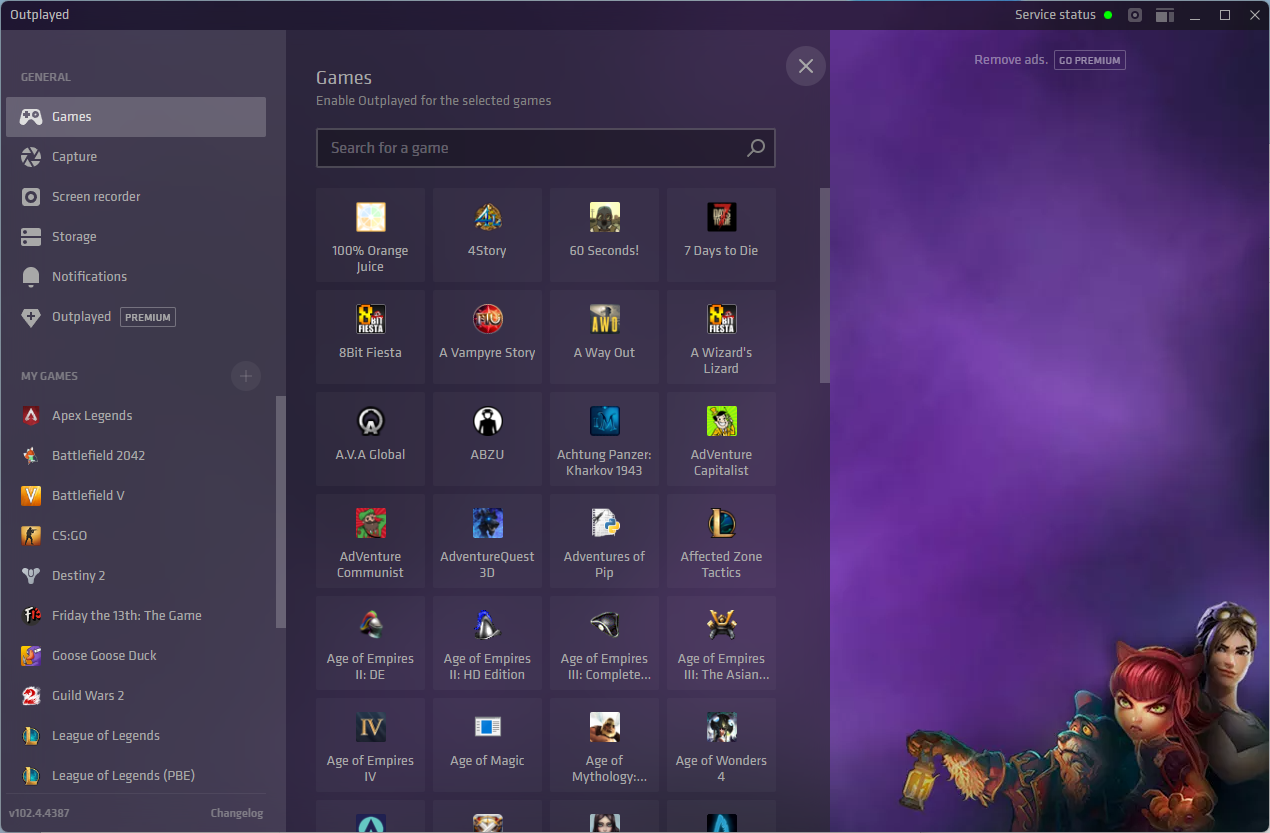
Task: Select Friday the 13th: The Game
Action: pyautogui.click(x=136, y=616)
